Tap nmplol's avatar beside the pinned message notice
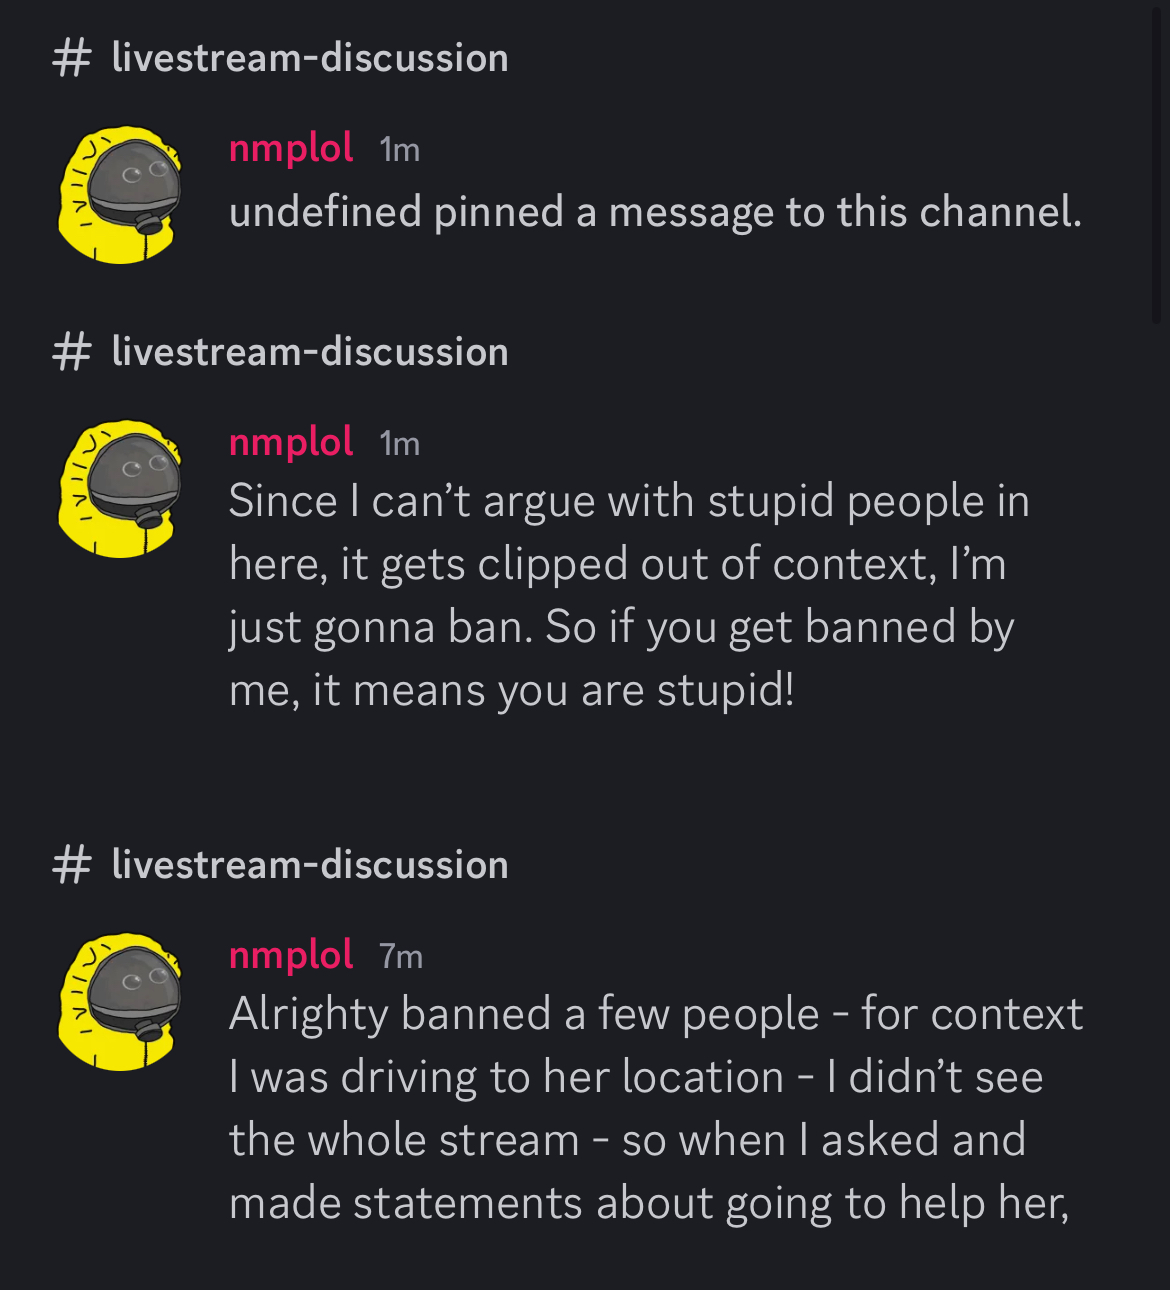The height and width of the screenshot is (1290, 1170). point(120,195)
